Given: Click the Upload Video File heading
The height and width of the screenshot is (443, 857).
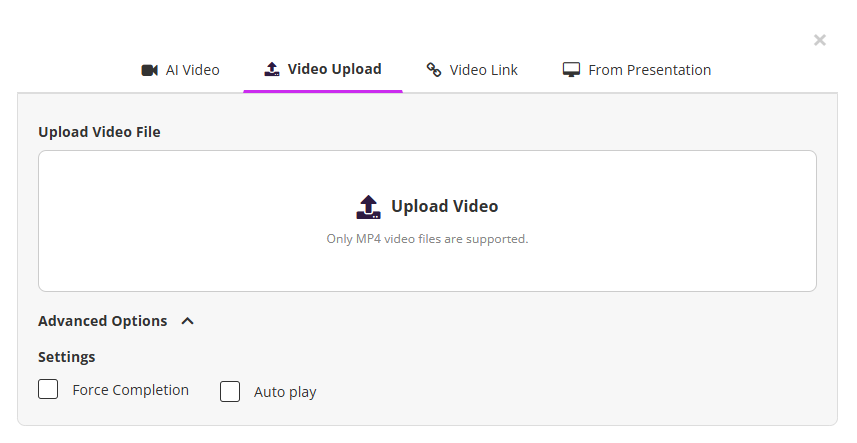Looking at the screenshot, I should [x=99, y=132].
